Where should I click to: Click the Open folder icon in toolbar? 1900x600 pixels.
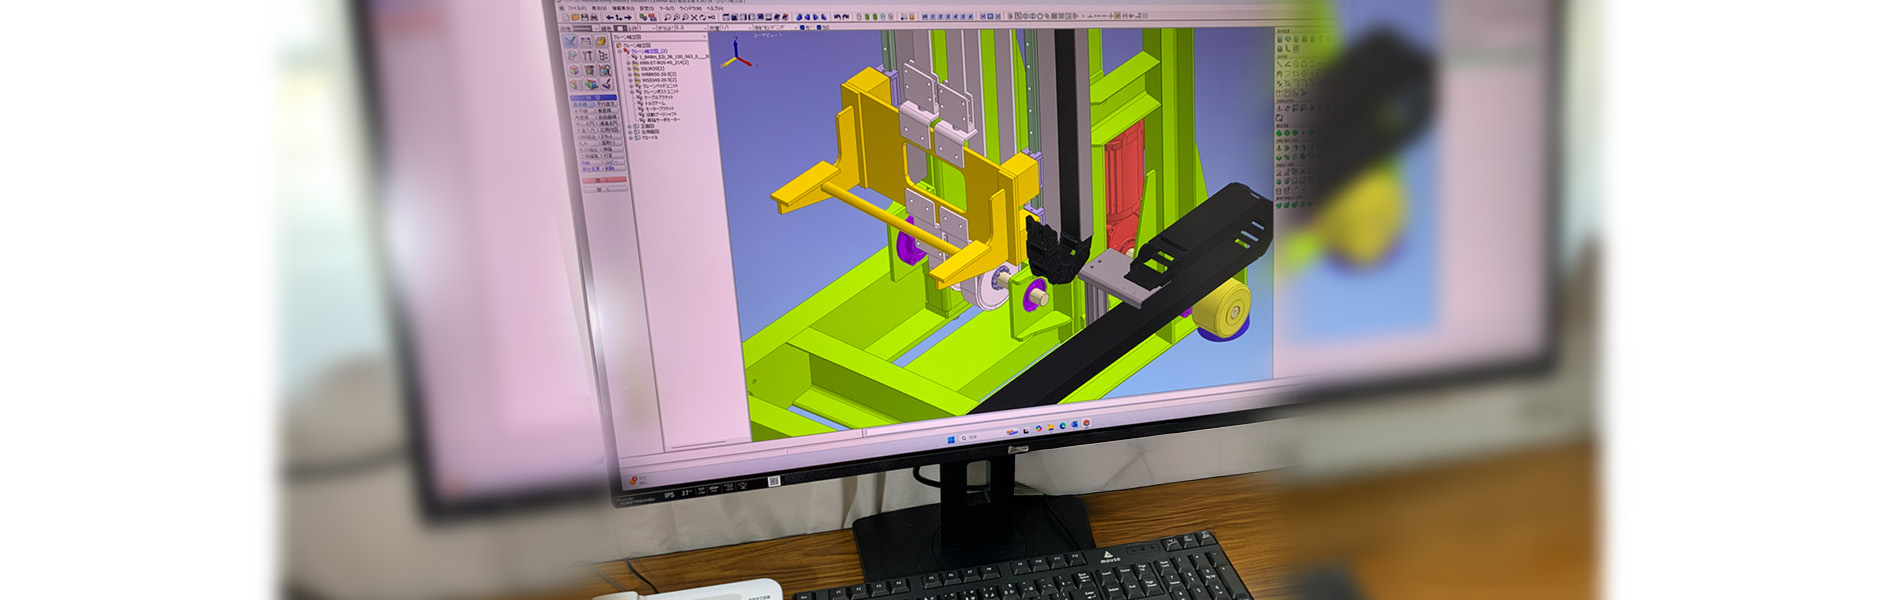[575, 17]
